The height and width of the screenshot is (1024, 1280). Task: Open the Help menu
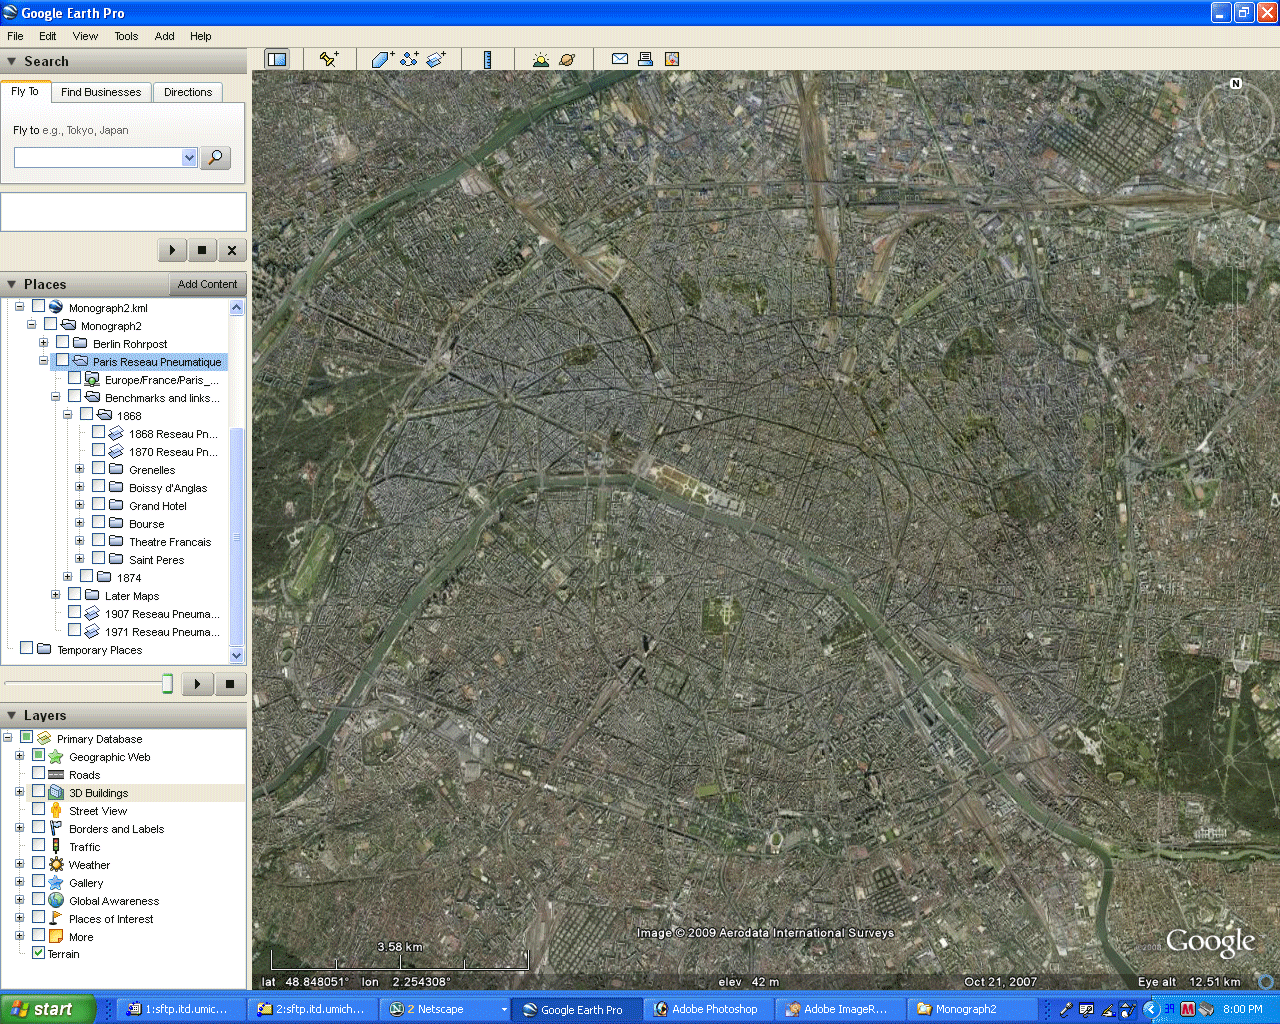(201, 36)
